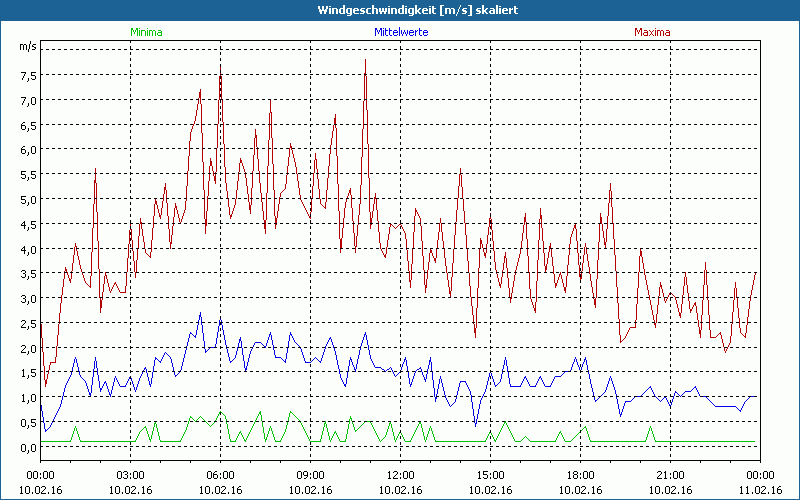Click the m/s unit label on the y-axis
This screenshot has width=800, height=500.
point(27,46)
